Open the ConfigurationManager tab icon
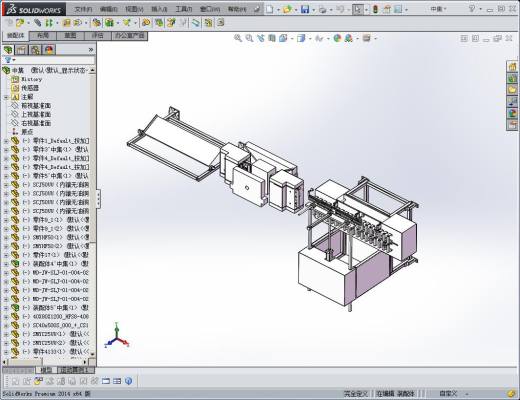 coord(35,50)
